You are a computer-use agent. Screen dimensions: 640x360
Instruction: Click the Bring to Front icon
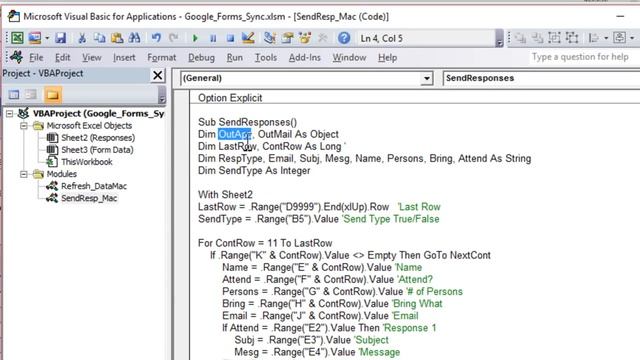pos(520,38)
